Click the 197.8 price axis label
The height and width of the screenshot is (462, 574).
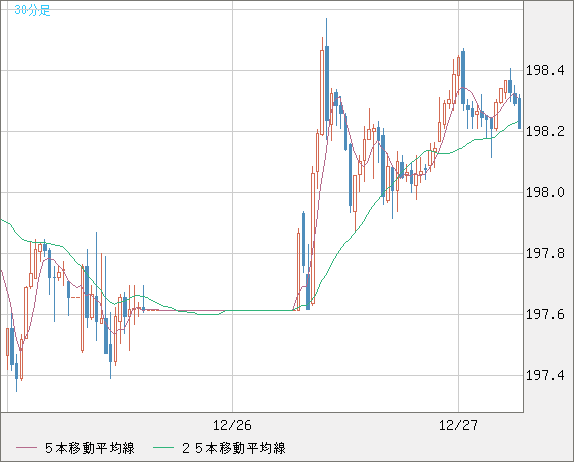545,253
